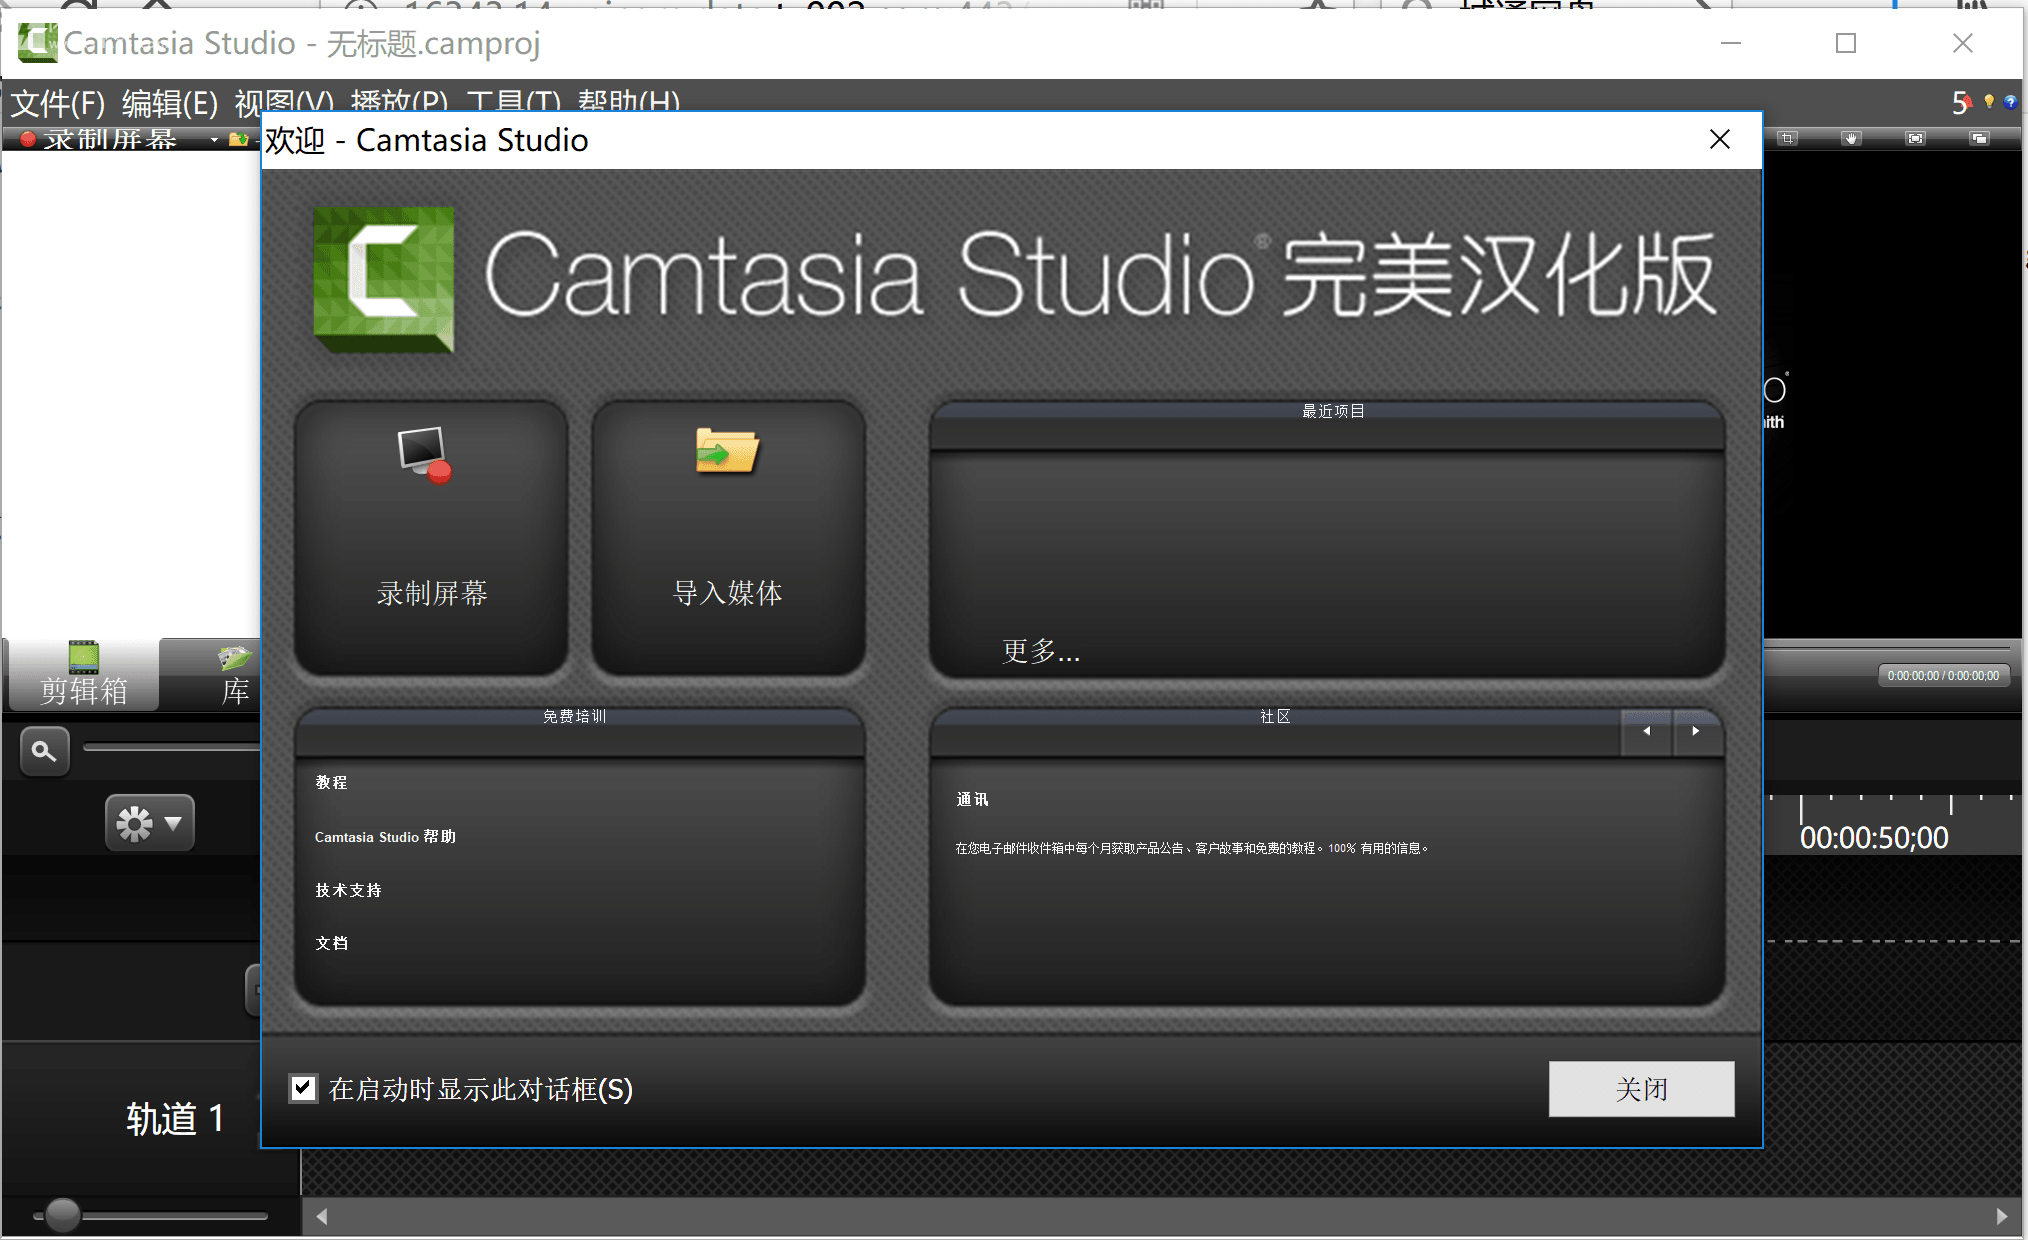2028x1240 pixels.
Task: Click the 关闭 button in welcome dialog
Action: click(1640, 1088)
